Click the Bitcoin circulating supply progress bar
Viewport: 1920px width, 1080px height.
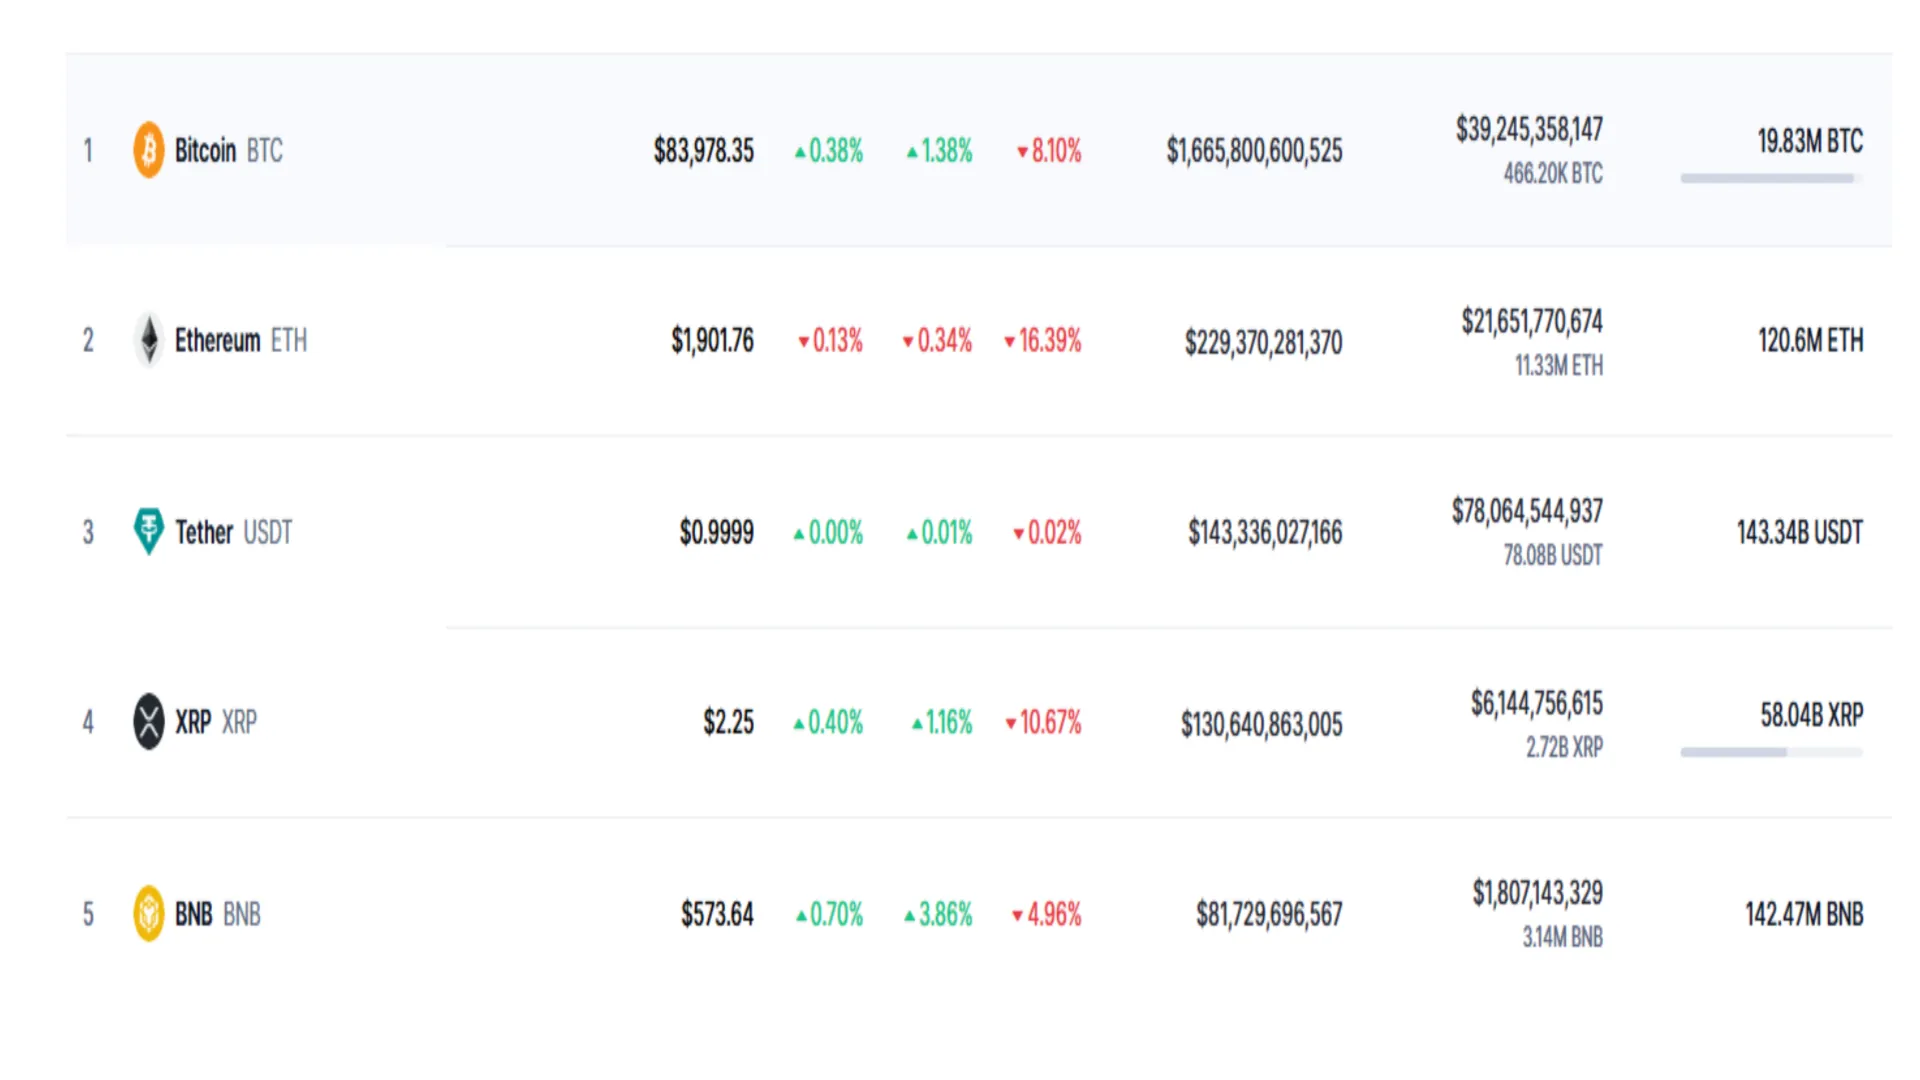(1771, 179)
